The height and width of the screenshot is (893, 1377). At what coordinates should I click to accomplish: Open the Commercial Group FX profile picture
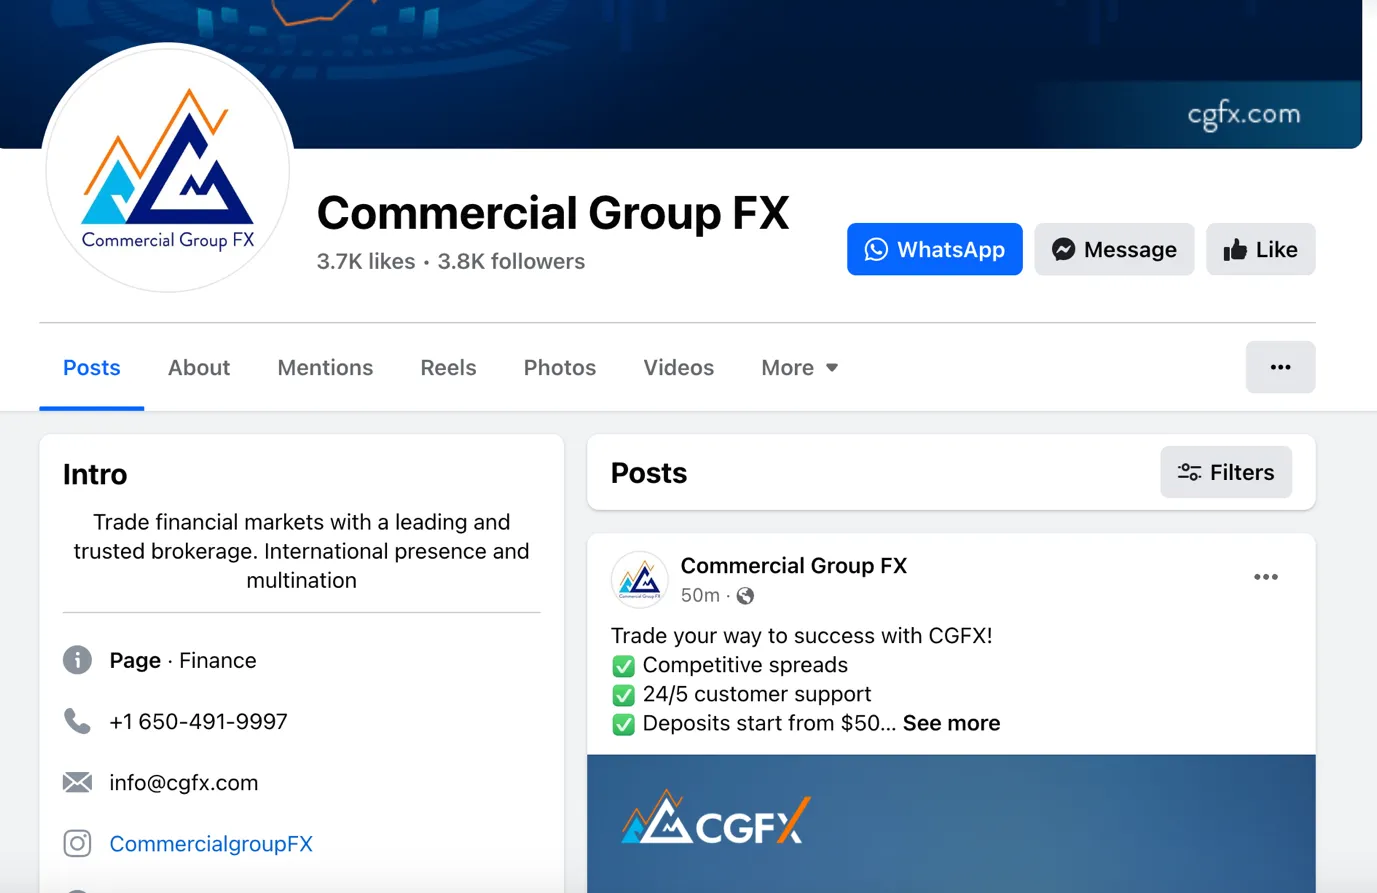[x=168, y=168]
